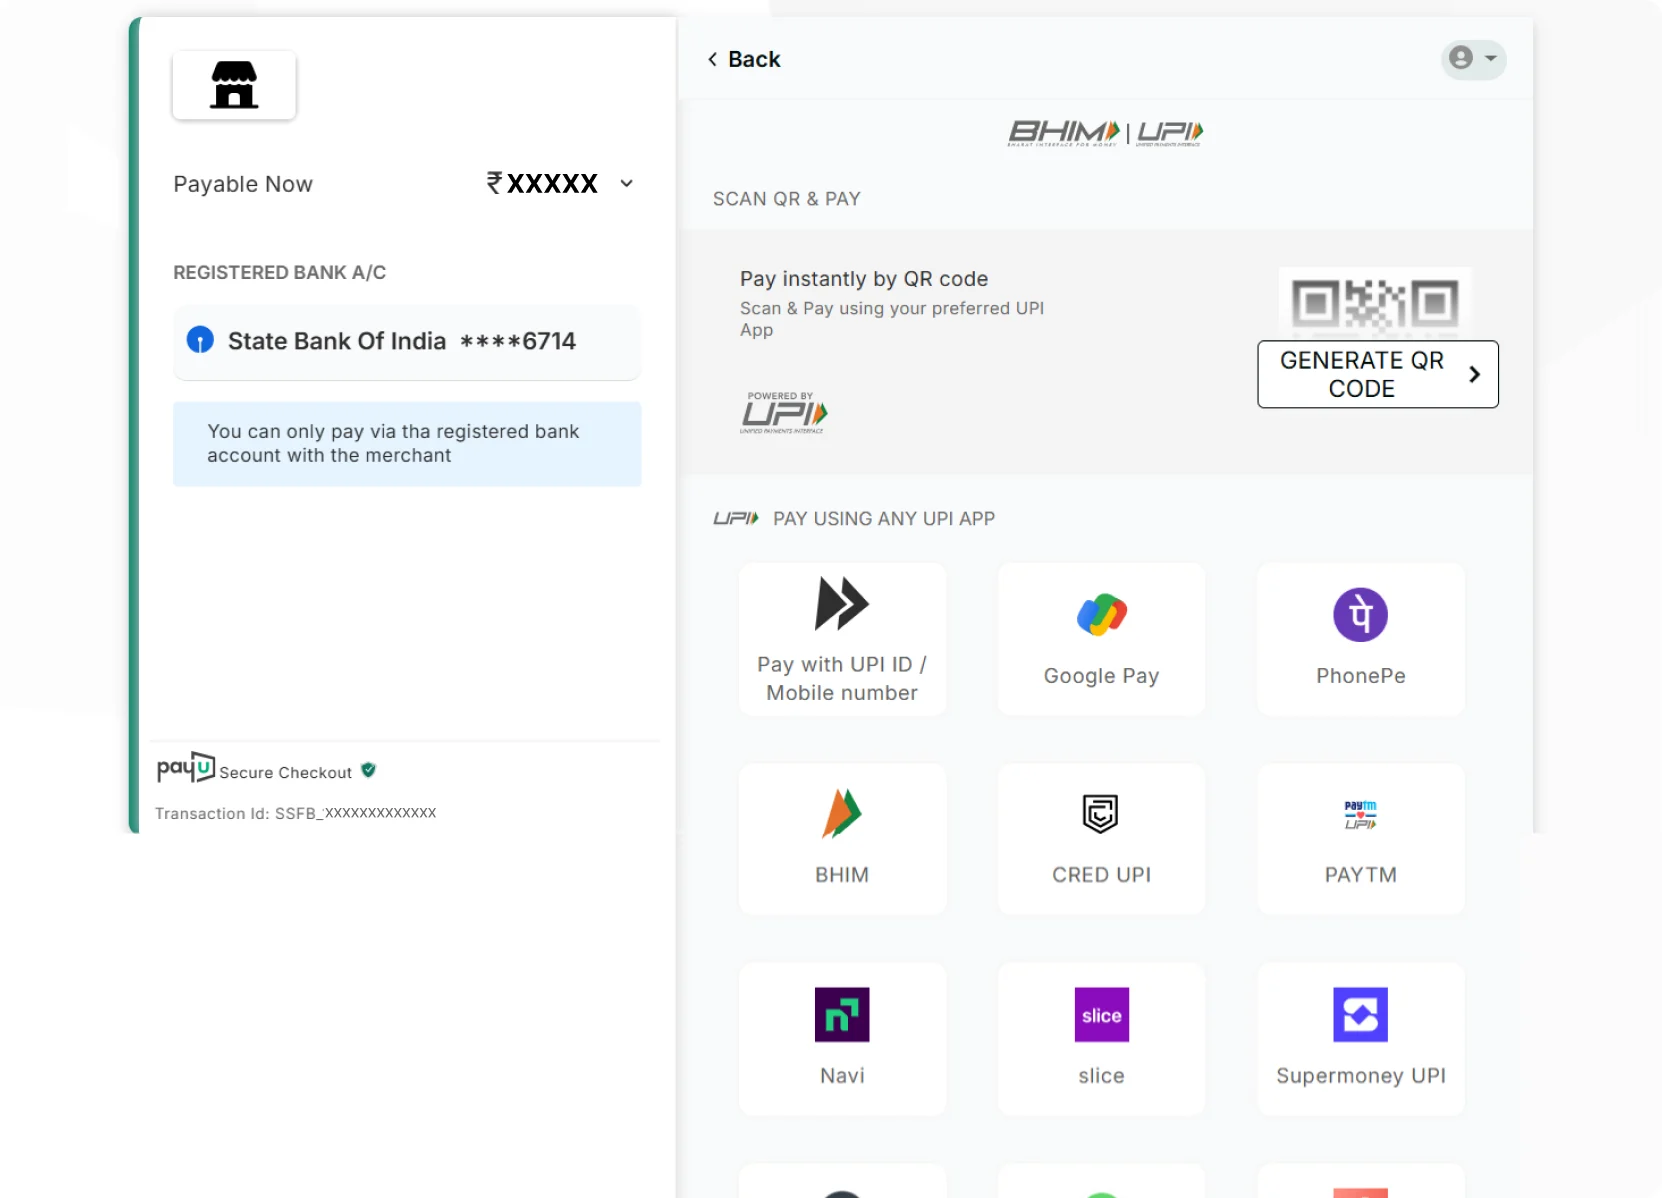Expand the Payable Now amount chevron

(627, 183)
